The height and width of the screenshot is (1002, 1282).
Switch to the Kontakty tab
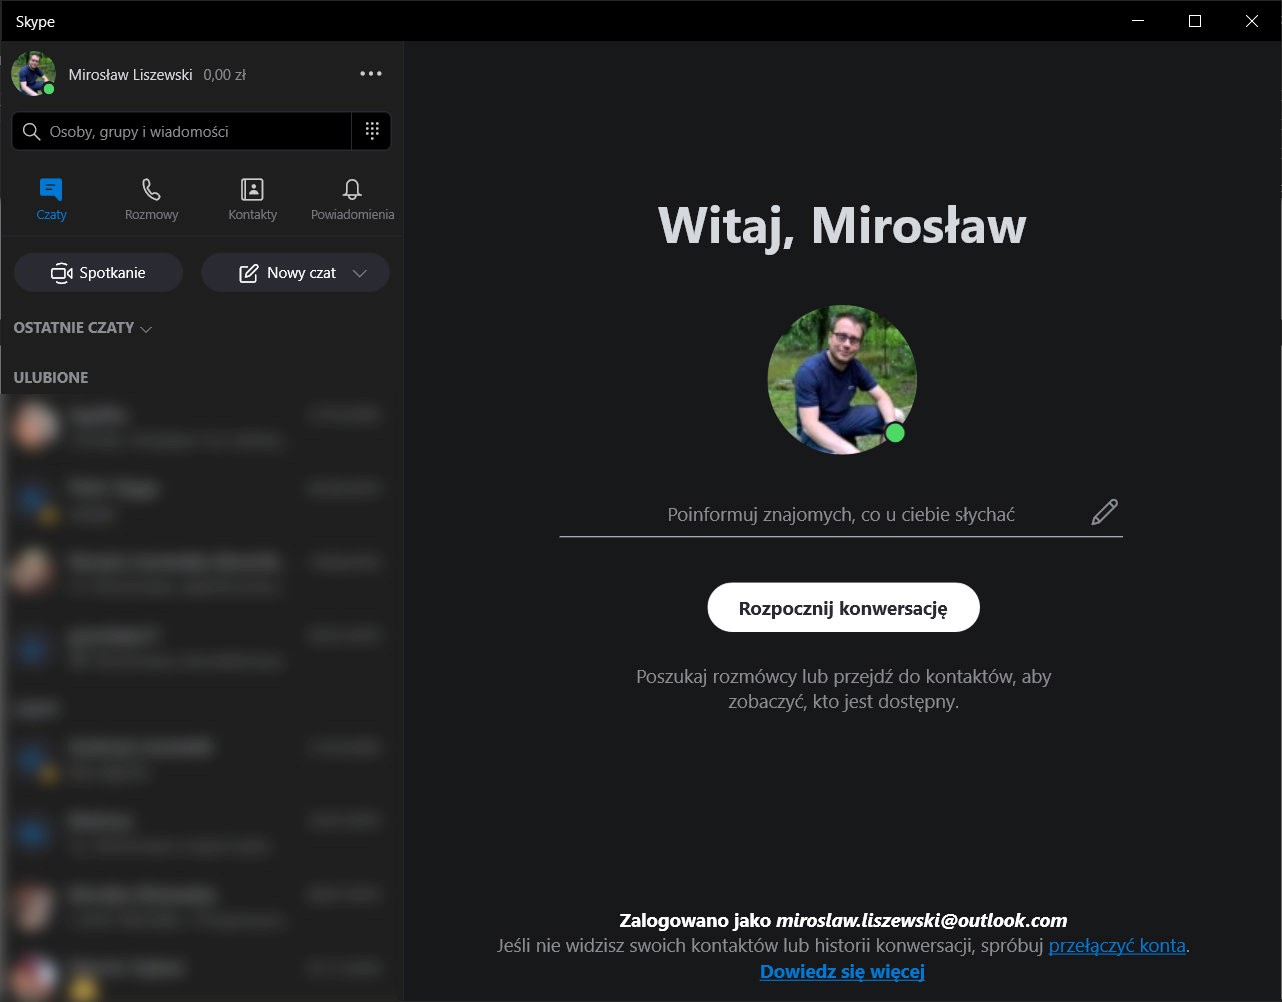click(252, 199)
